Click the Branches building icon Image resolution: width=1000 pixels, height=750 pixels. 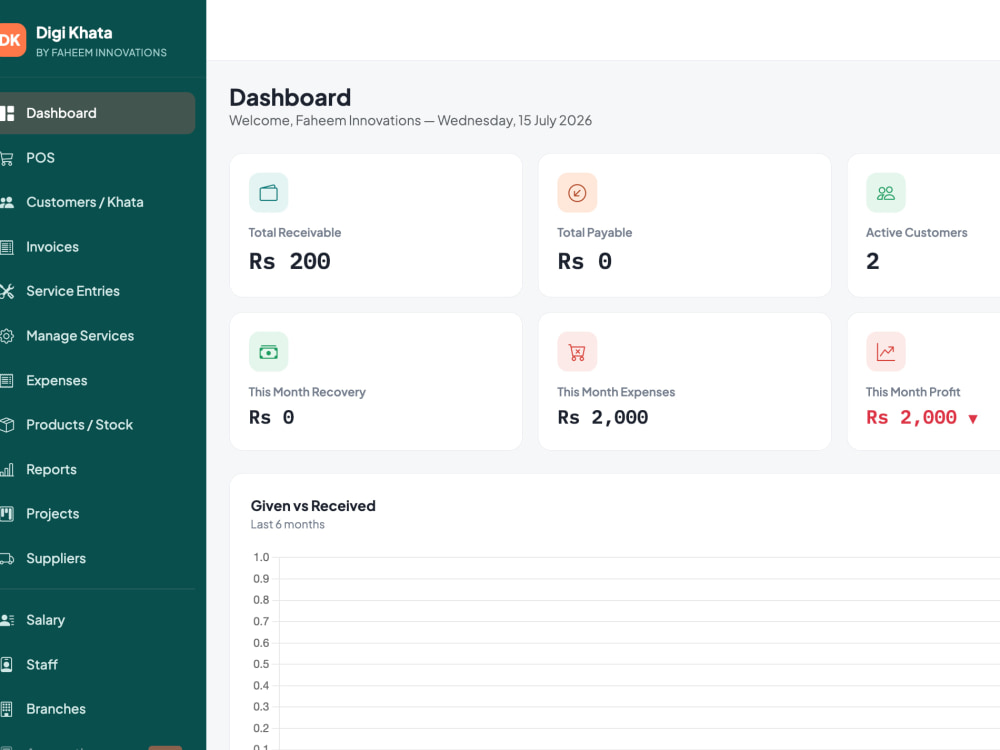coord(7,709)
